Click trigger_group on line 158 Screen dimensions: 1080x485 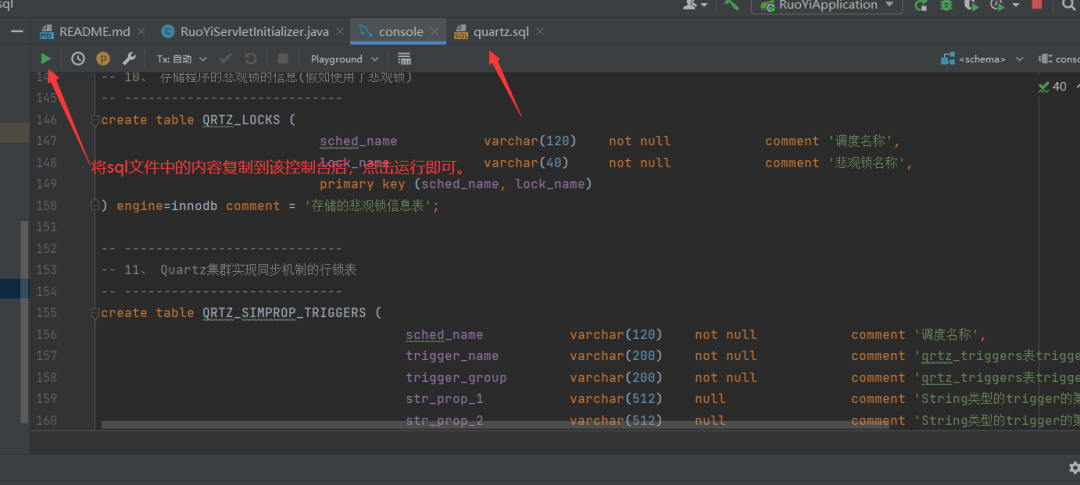[x=456, y=378]
